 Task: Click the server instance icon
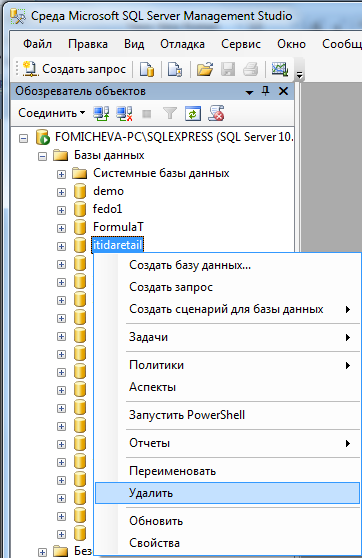(42, 137)
